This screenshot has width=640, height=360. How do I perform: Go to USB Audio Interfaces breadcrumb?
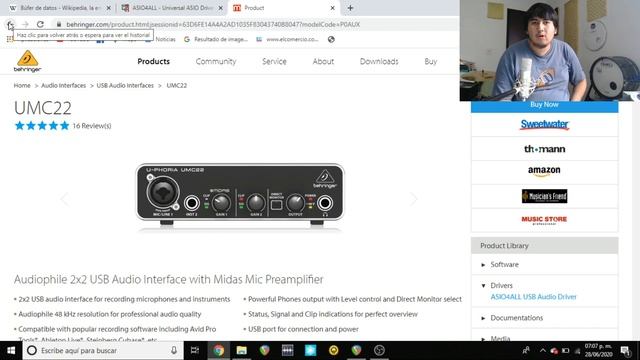125,85
